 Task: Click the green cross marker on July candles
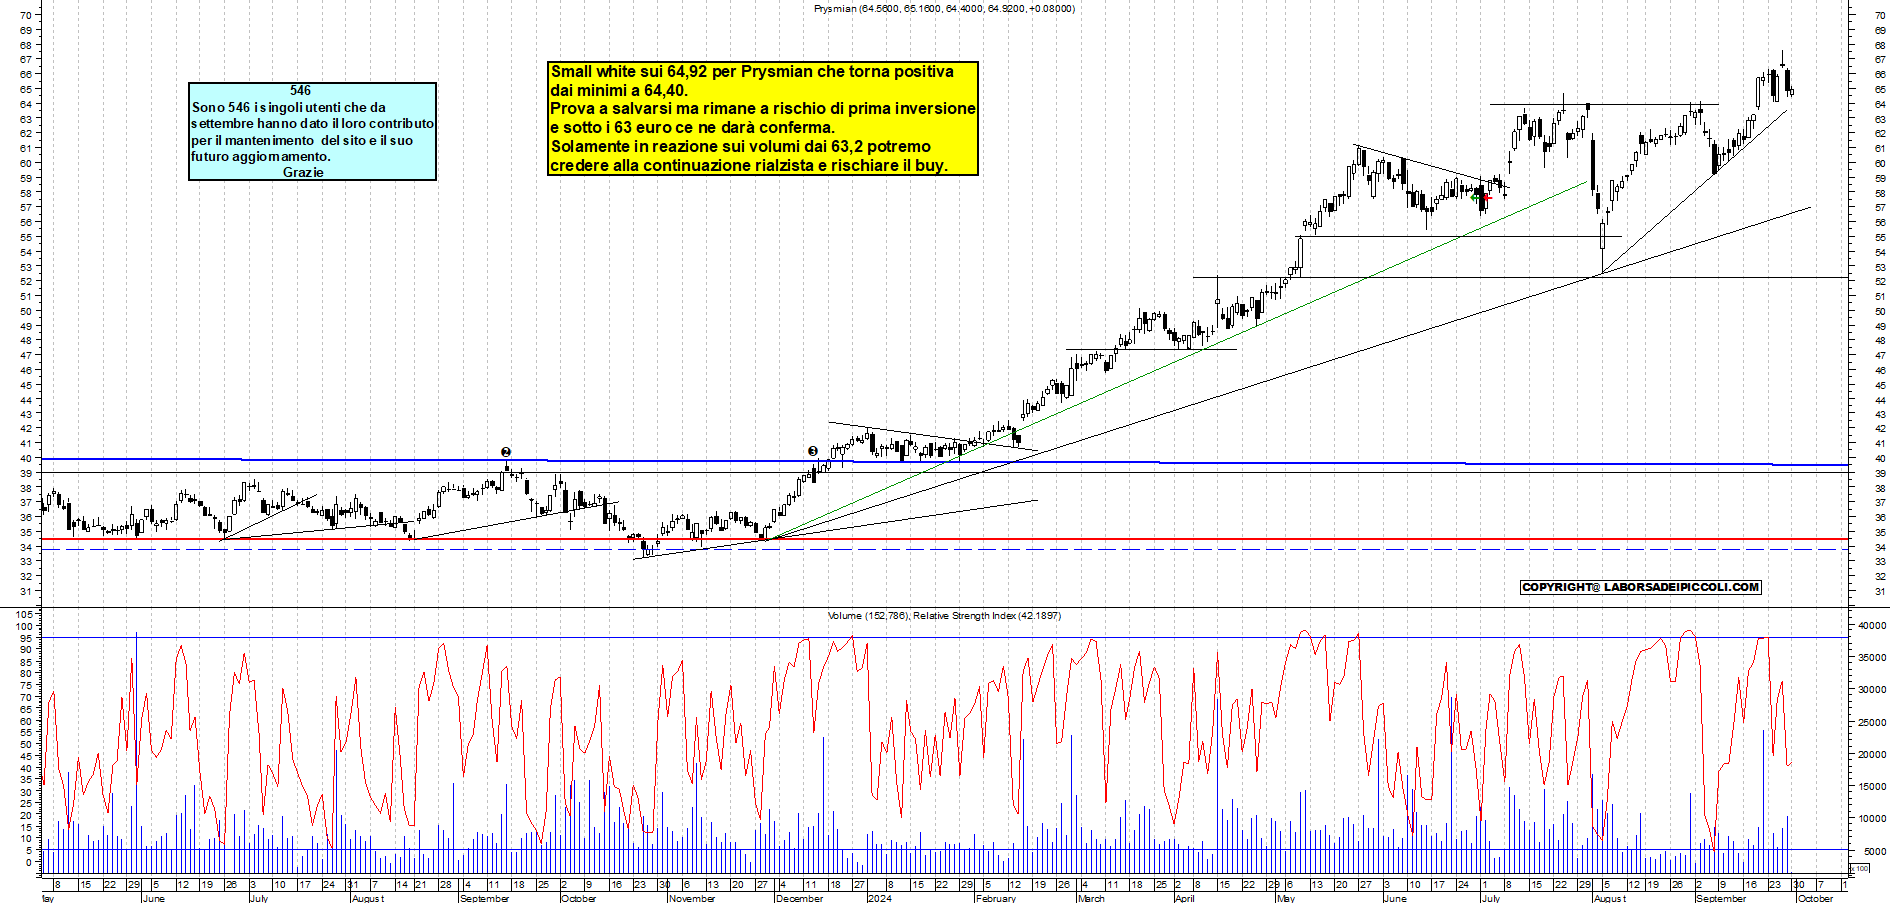1475,197
